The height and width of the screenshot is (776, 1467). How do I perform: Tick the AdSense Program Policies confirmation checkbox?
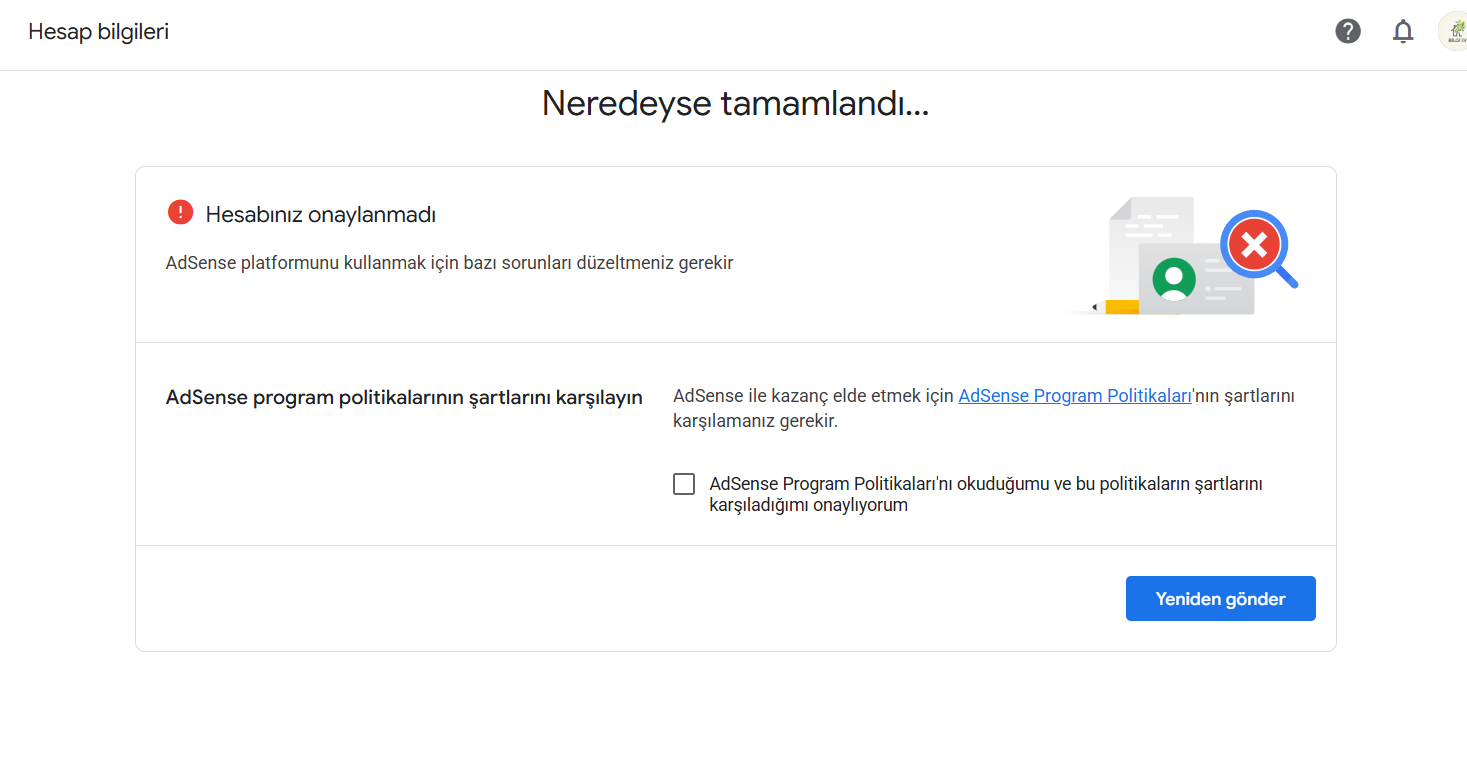(684, 484)
